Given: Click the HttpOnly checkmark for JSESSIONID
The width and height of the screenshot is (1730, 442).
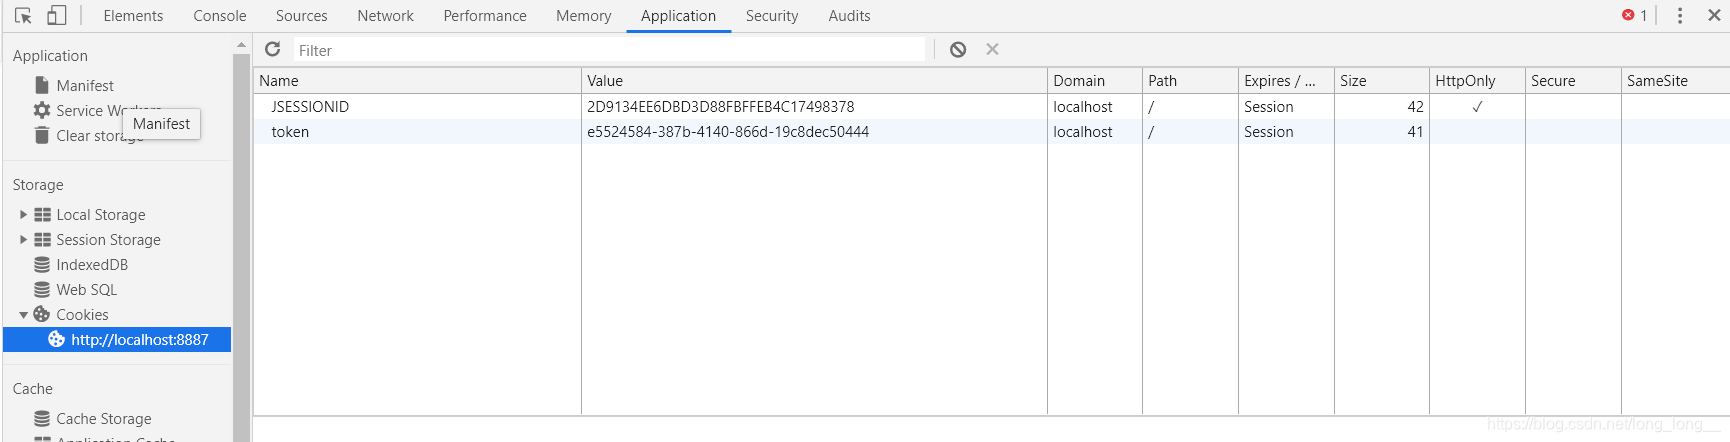Looking at the screenshot, I should [1477, 107].
